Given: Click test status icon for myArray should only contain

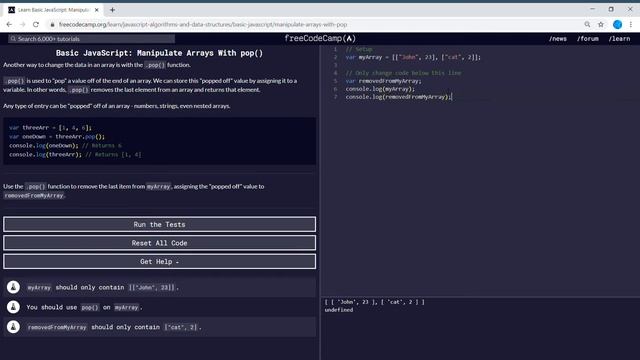Looking at the screenshot, I should tap(13, 287).
